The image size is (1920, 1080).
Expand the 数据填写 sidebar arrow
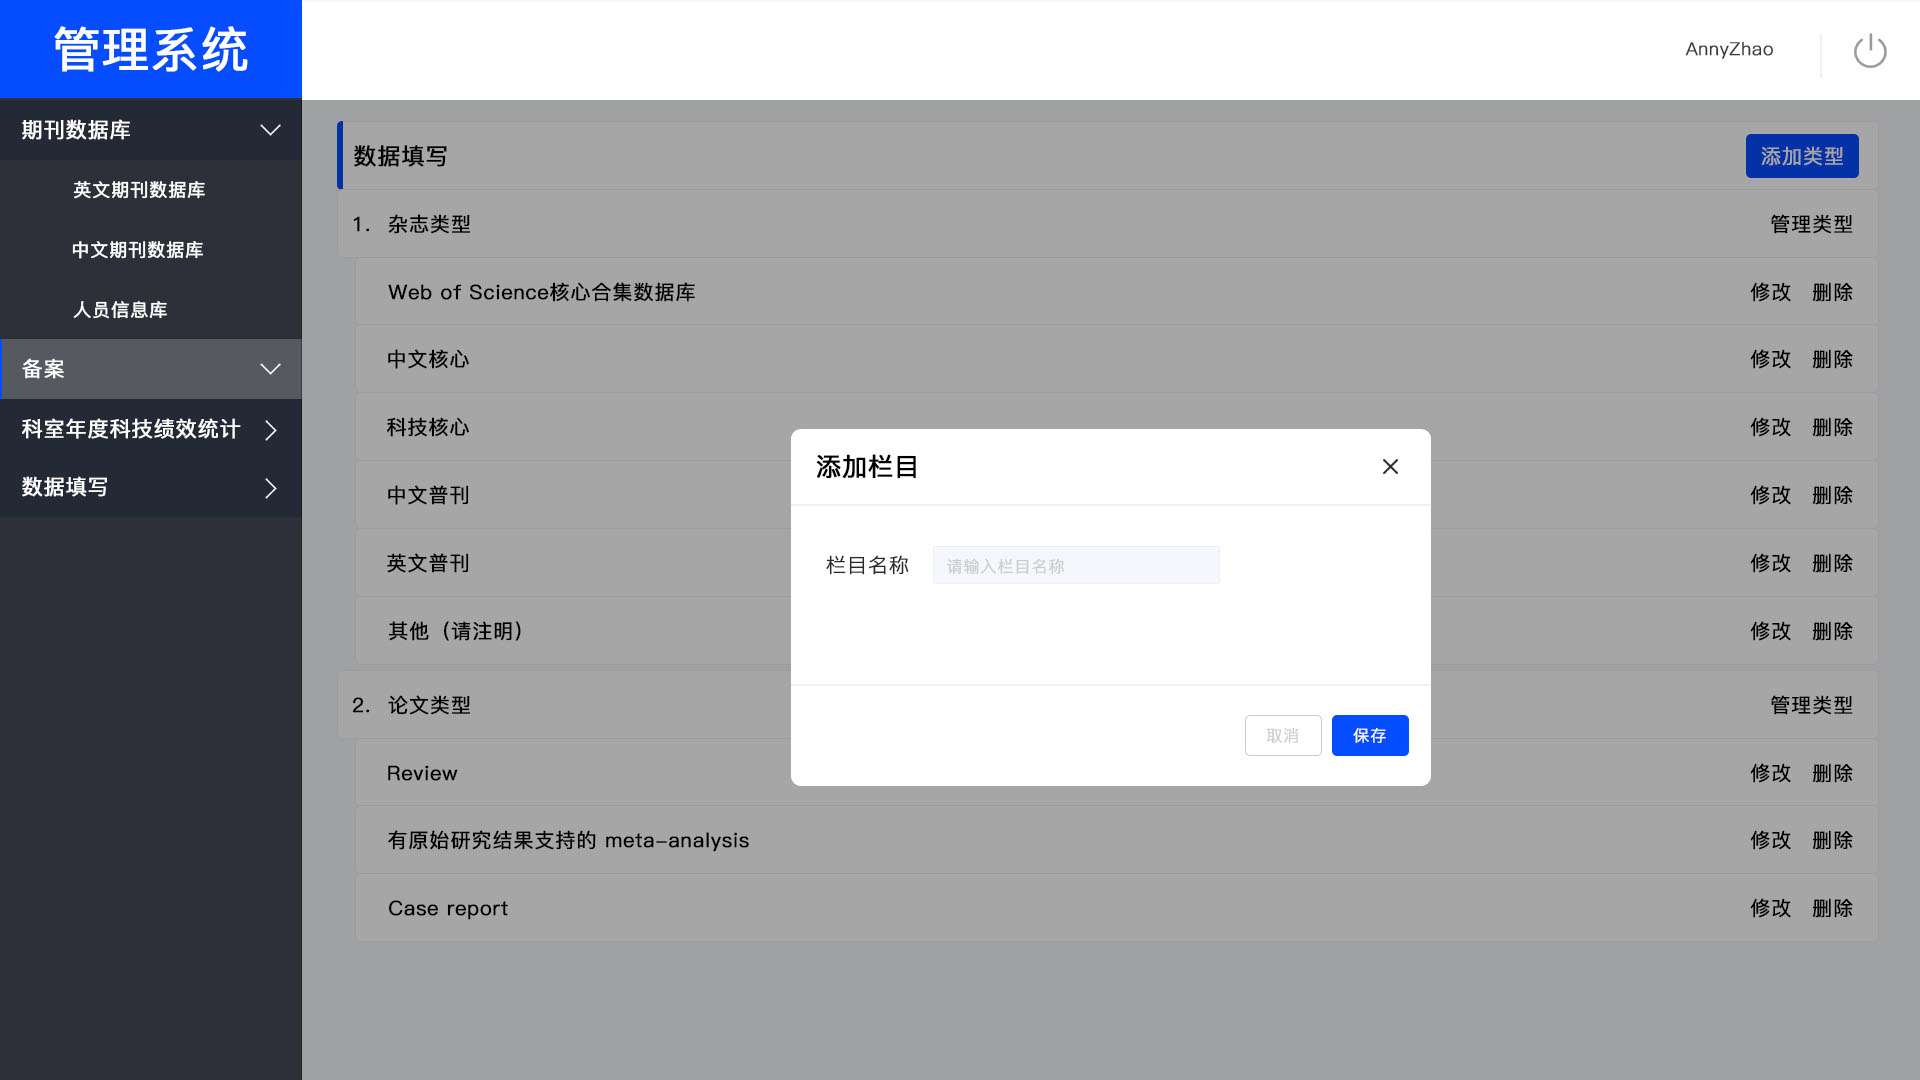[270, 488]
